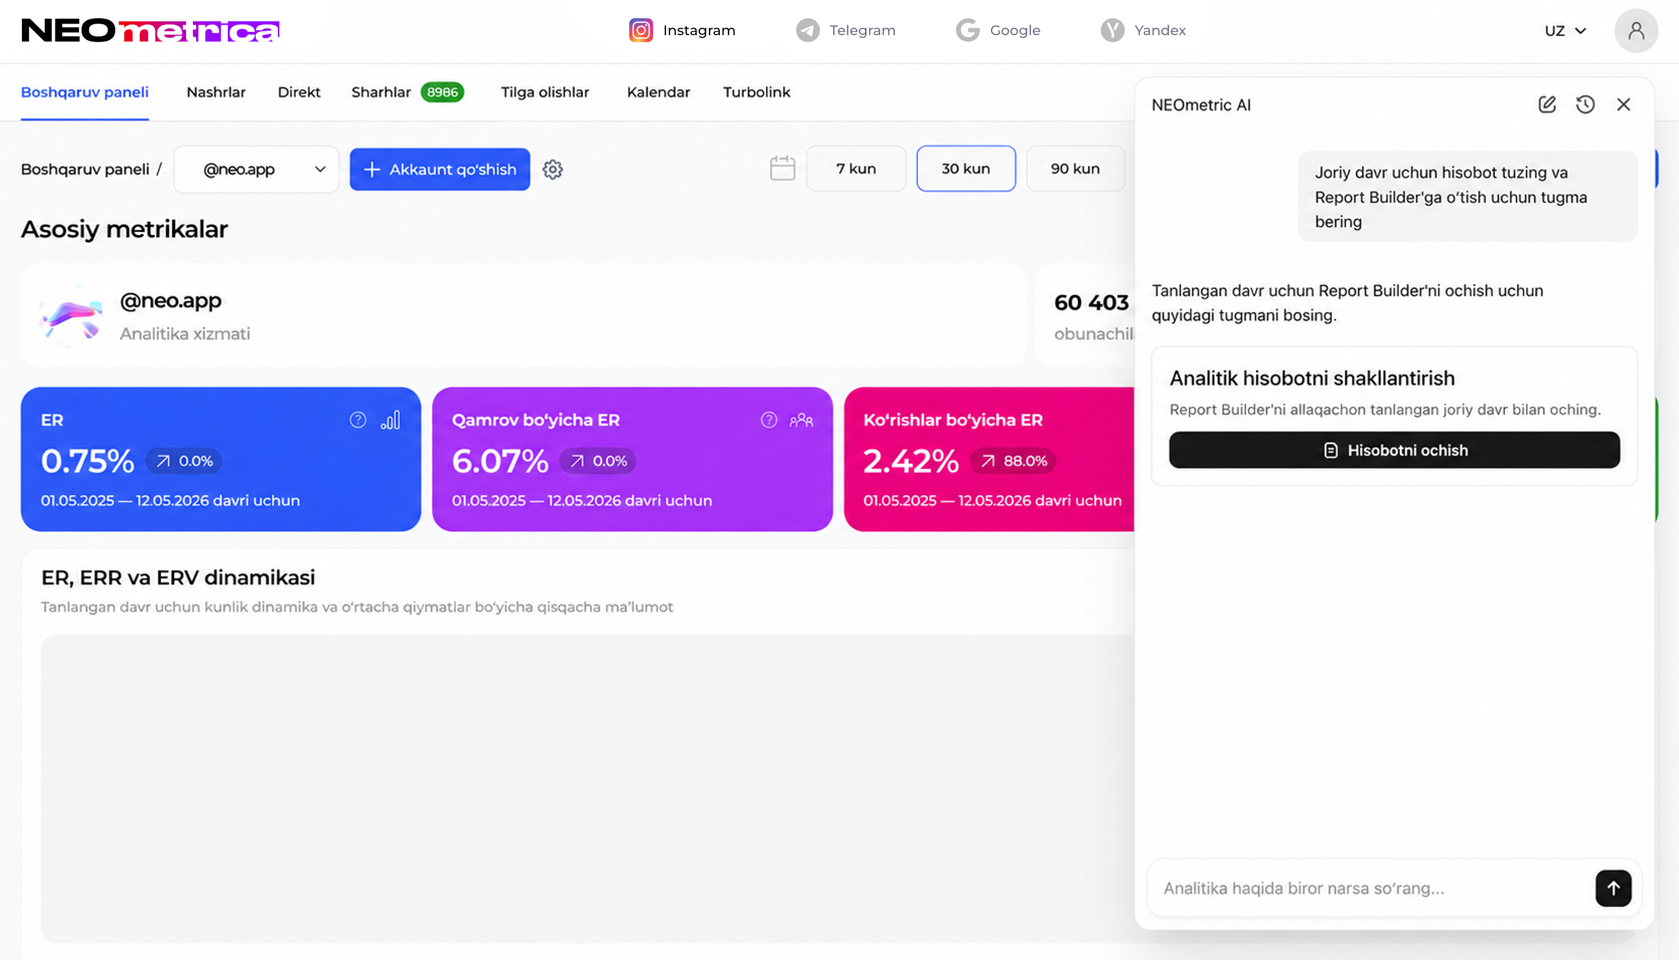1679x960 pixels.
Task: Click the Google label in header
Action: click(1015, 30)
